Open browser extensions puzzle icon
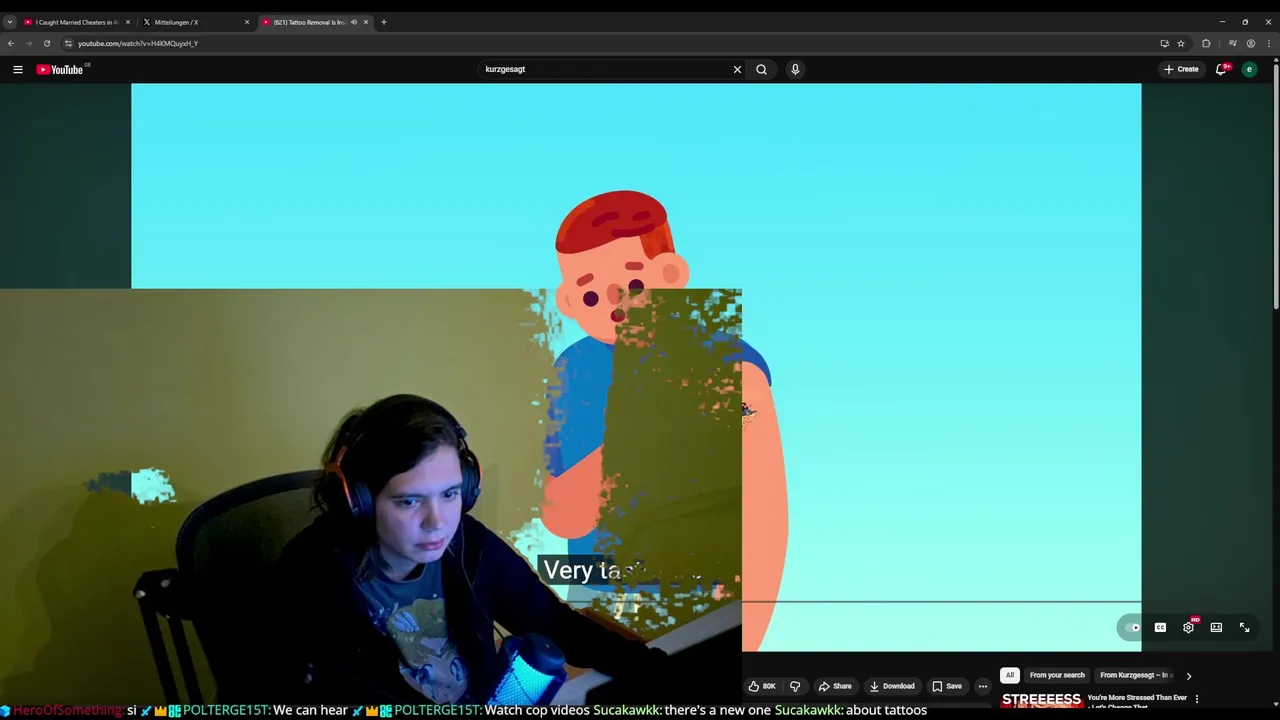 point(1206,43)
